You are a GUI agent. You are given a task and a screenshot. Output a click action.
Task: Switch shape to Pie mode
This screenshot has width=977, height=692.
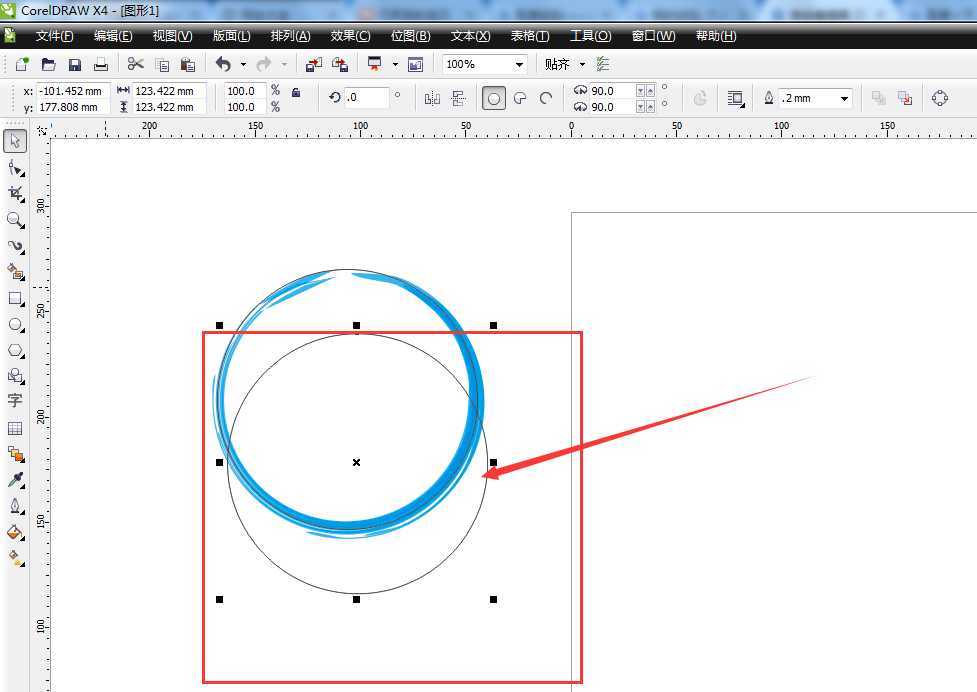pyautogui.click(x=520, y=98)
